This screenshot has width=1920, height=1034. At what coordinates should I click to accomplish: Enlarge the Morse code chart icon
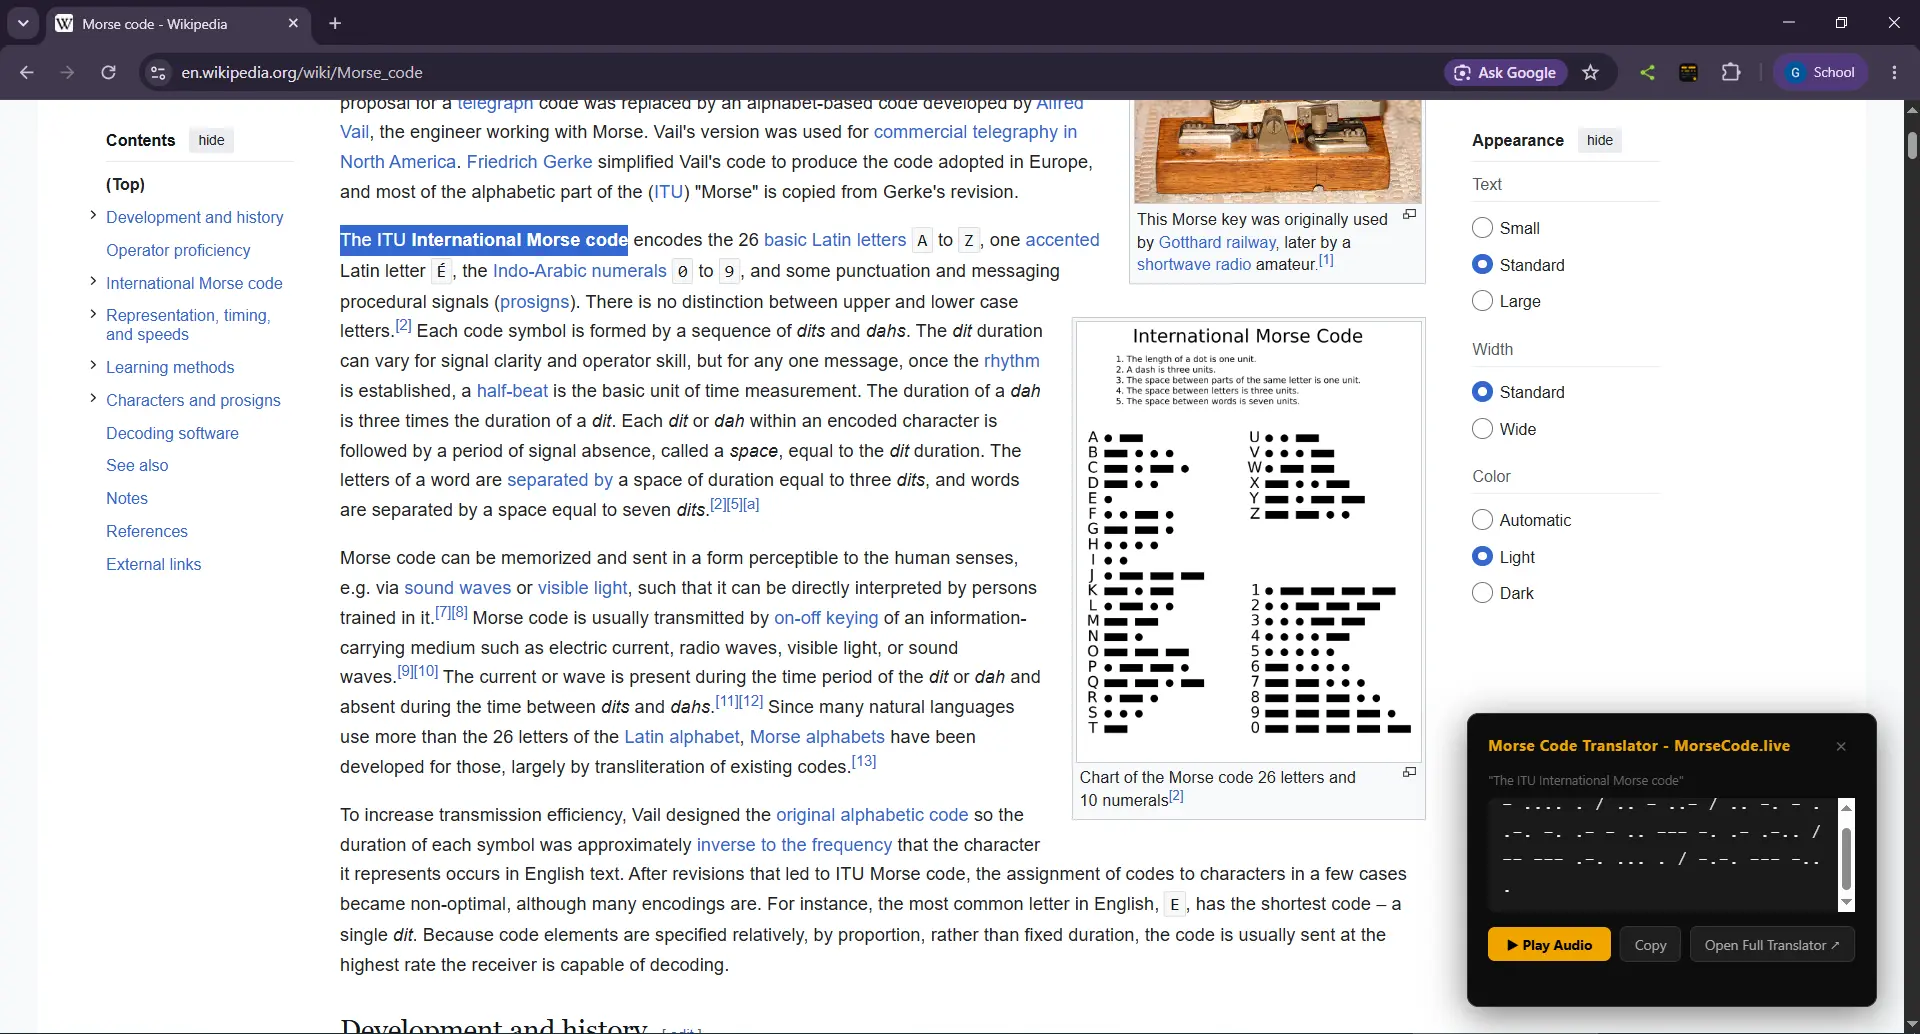coord(1409,773)
